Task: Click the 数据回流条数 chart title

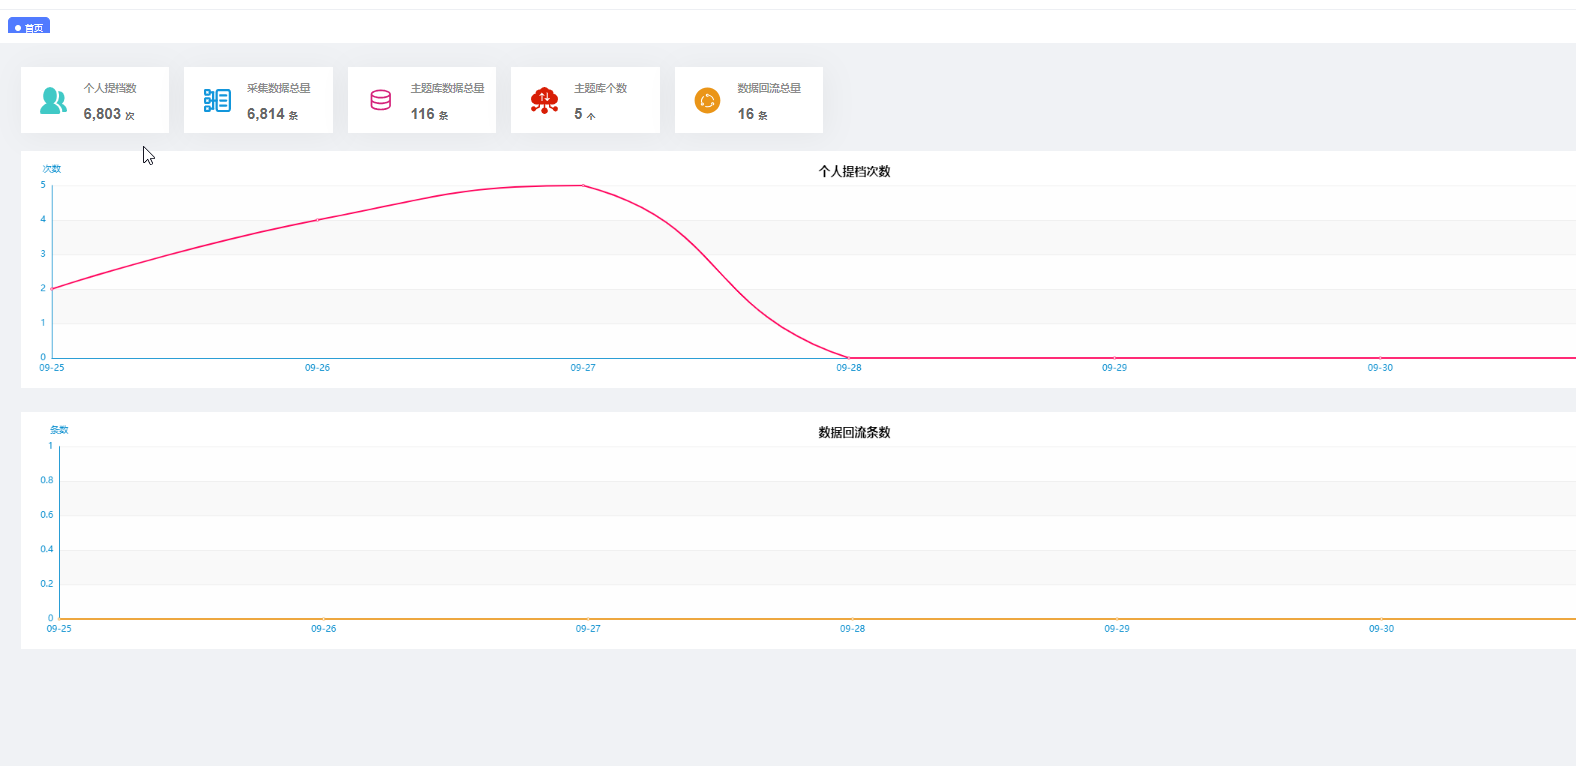Action: [x=854, y=432]
